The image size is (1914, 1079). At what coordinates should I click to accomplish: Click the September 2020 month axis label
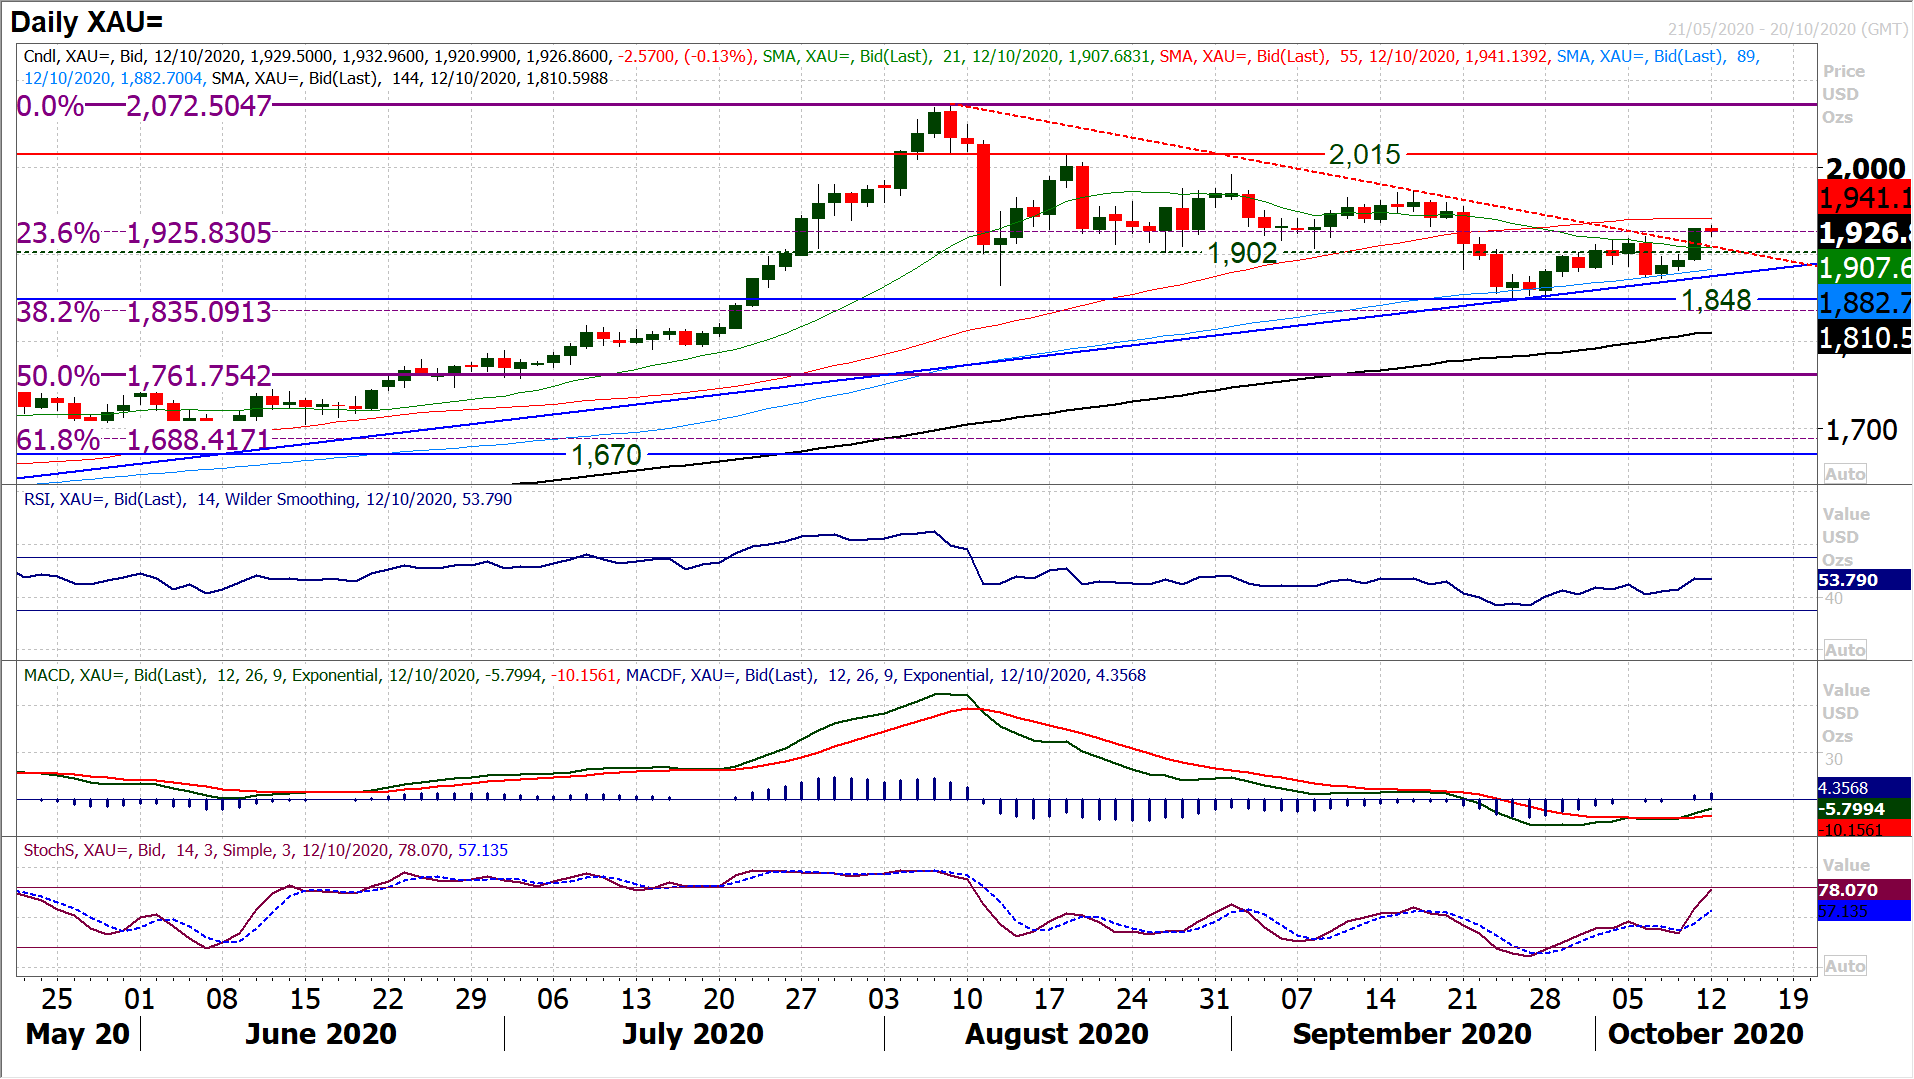pos(1412,1034)
